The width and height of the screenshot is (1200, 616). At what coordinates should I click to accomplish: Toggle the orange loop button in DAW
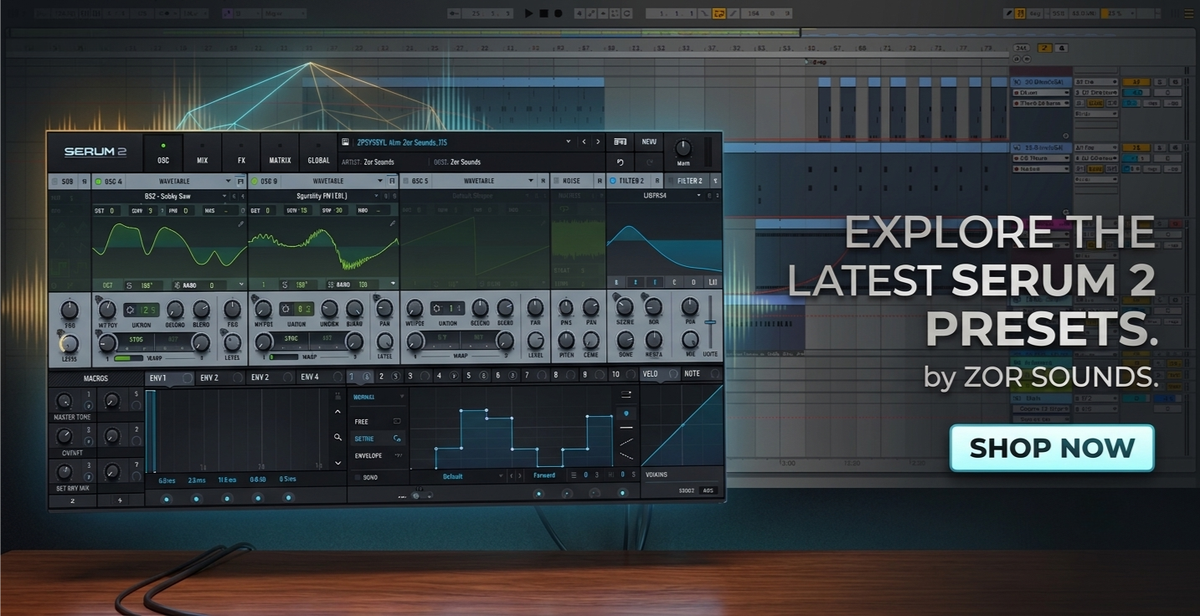tap(719, 13)
